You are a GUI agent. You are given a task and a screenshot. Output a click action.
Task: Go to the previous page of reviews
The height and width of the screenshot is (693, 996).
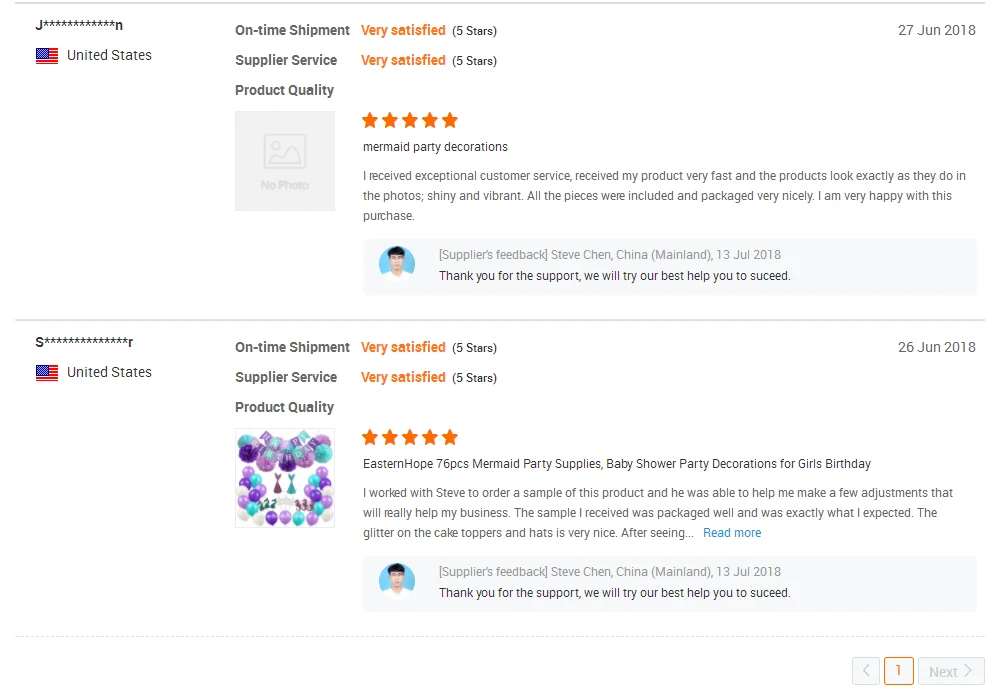click(866, 671)
